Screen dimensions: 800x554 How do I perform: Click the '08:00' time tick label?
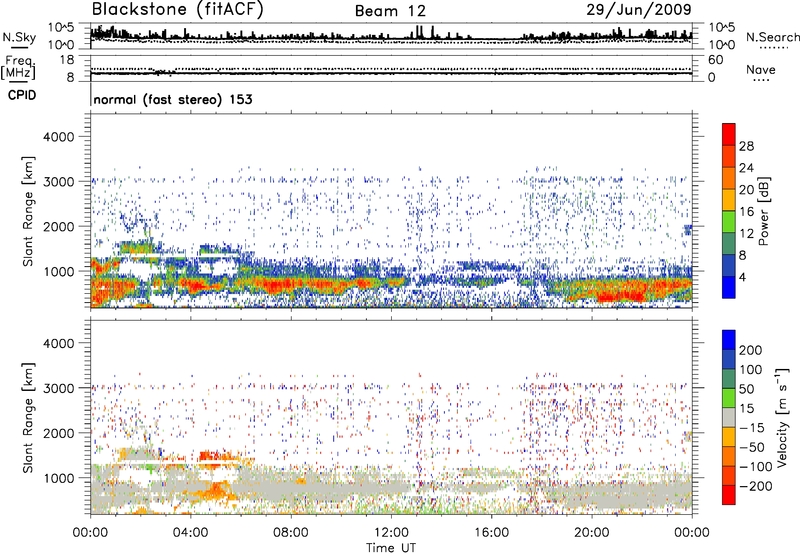291,533
